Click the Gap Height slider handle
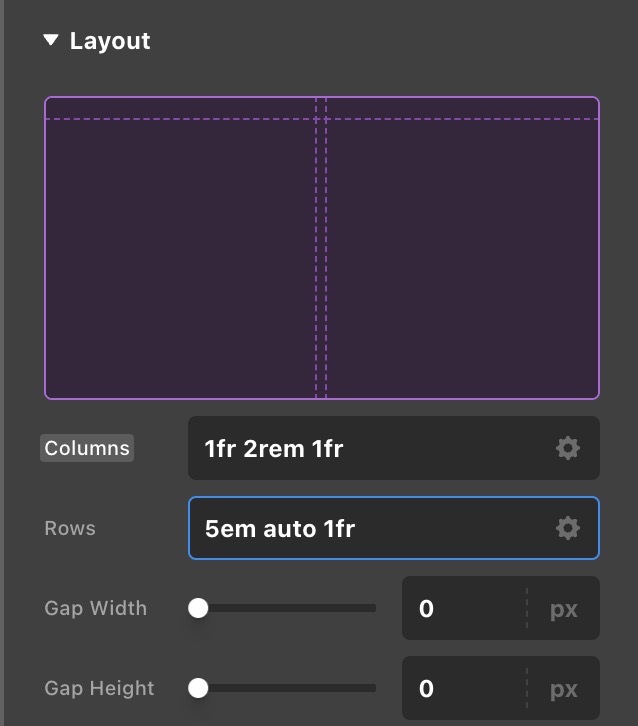638x726 pixels. coord(198,688)
